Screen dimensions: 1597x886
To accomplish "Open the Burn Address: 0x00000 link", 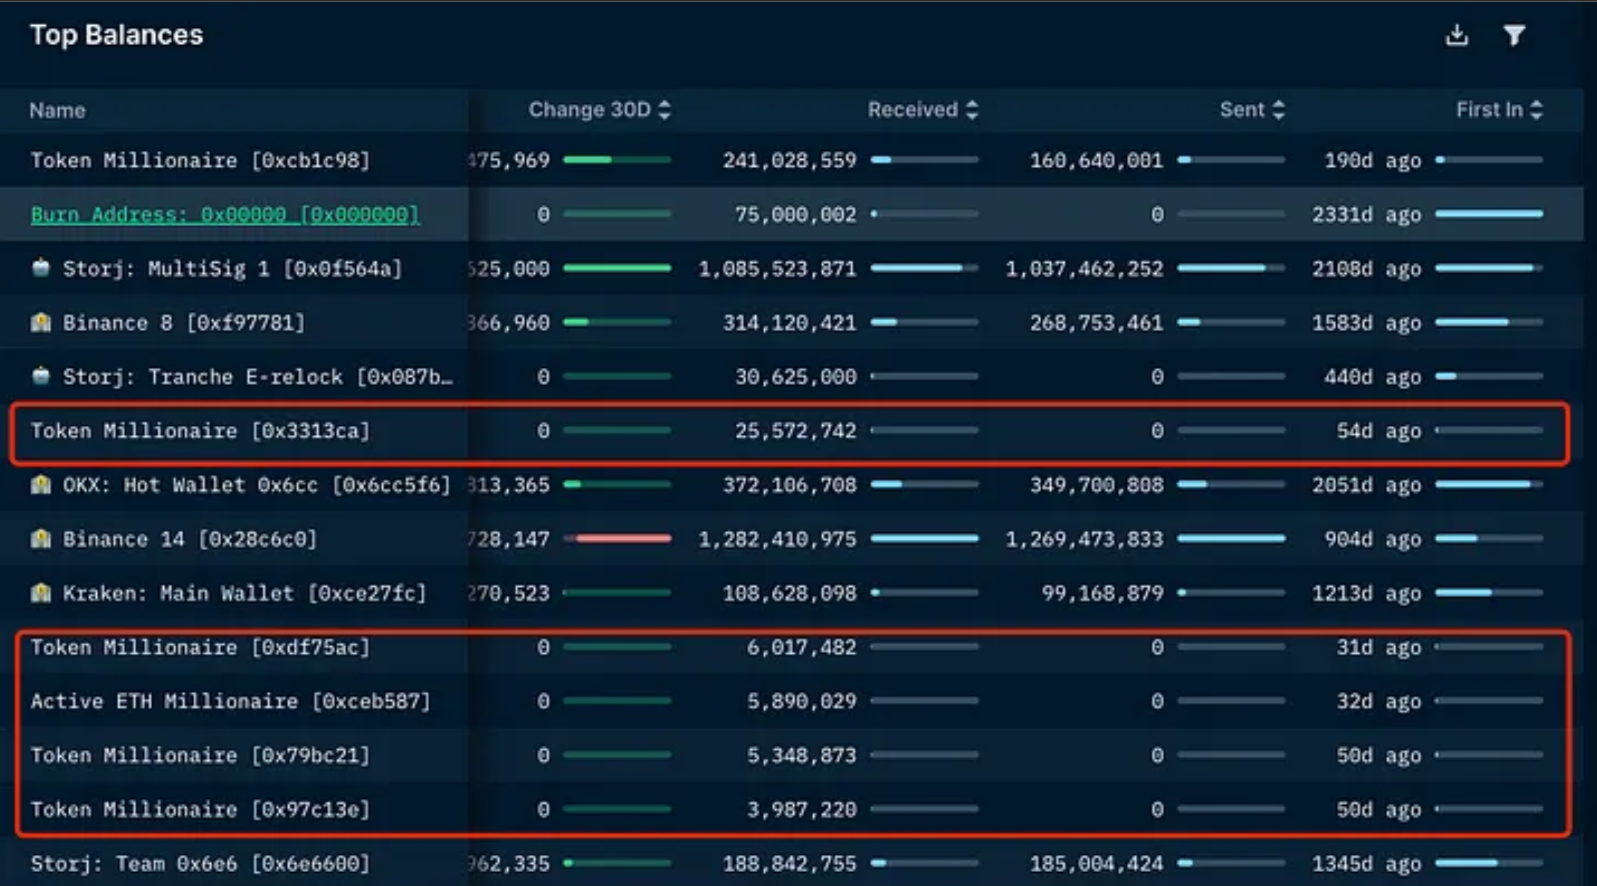I will pos(225,215).
